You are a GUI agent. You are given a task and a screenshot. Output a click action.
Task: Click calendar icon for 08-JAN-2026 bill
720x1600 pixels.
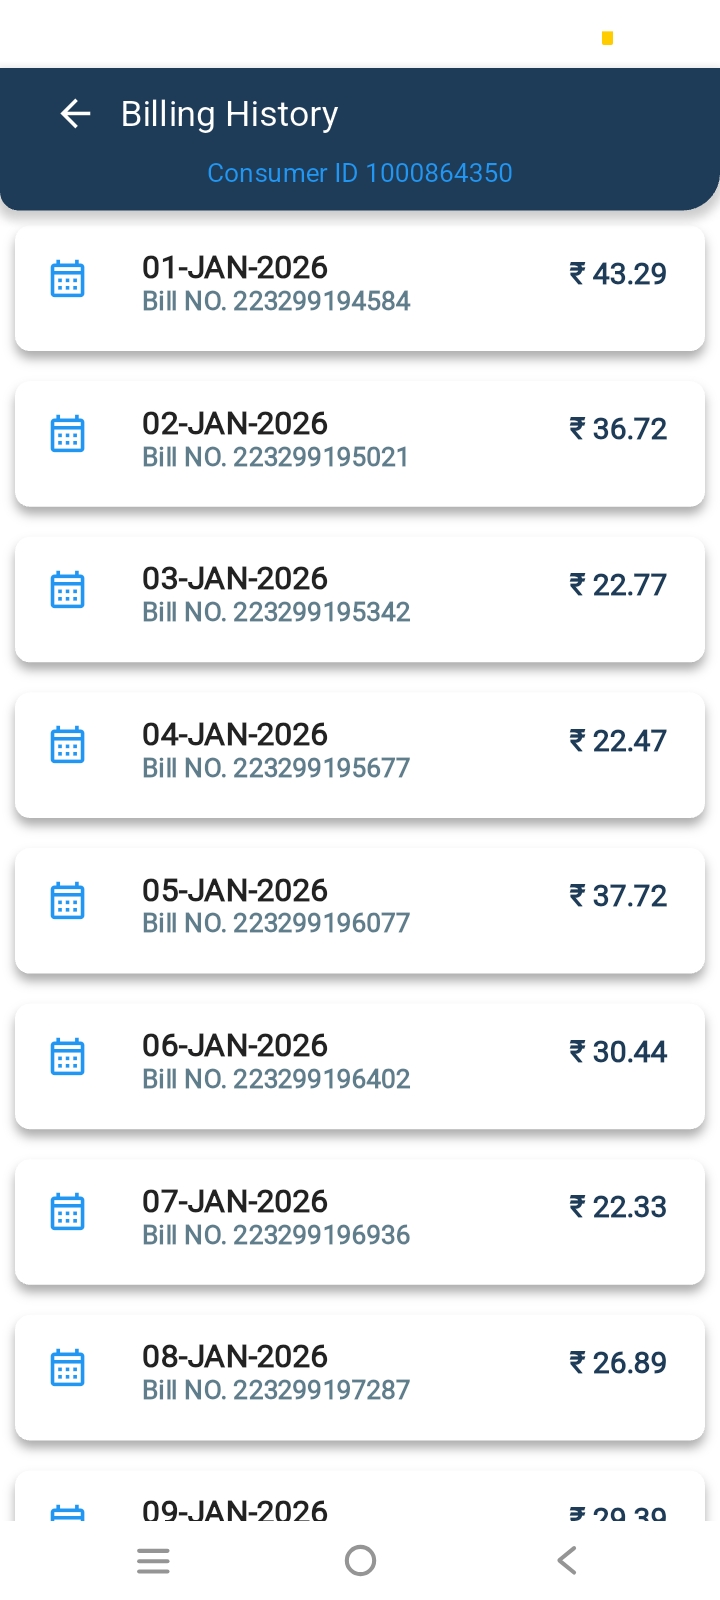pos(67,1367)
